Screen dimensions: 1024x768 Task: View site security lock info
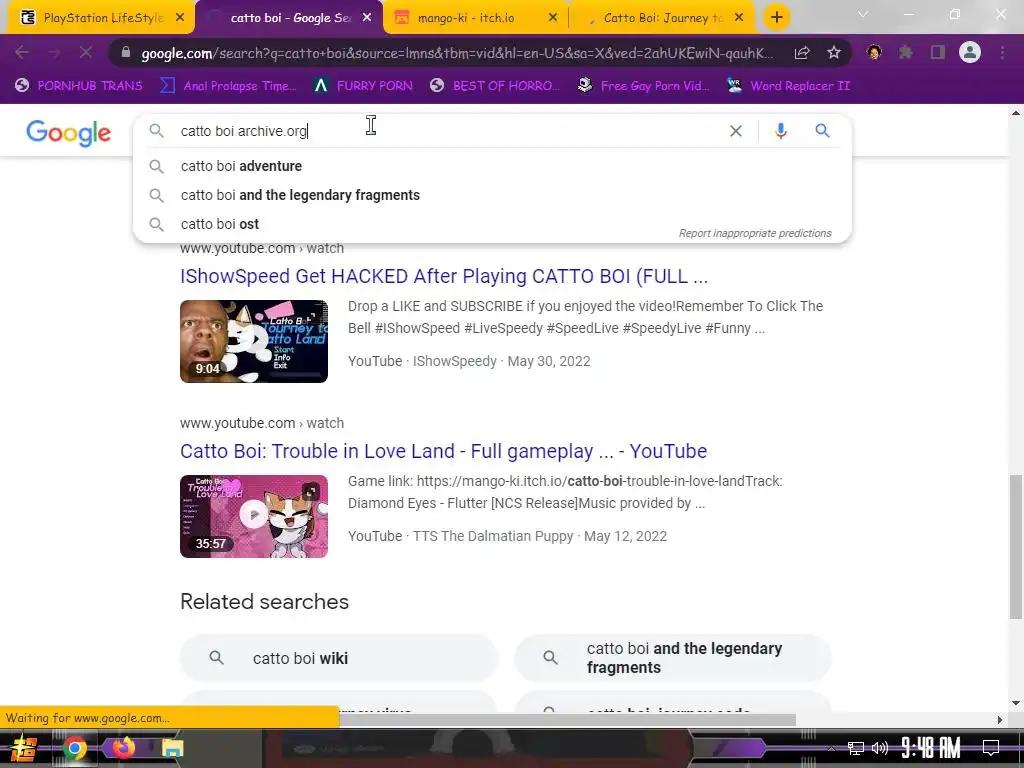point(125,52)
